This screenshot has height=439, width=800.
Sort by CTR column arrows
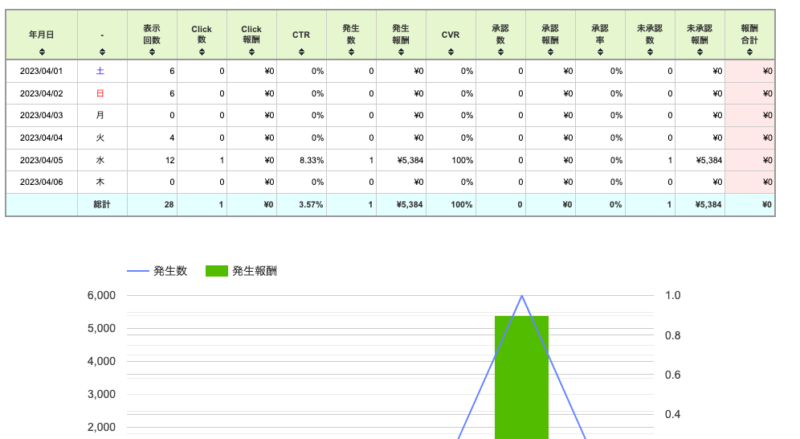click(302, 52)
